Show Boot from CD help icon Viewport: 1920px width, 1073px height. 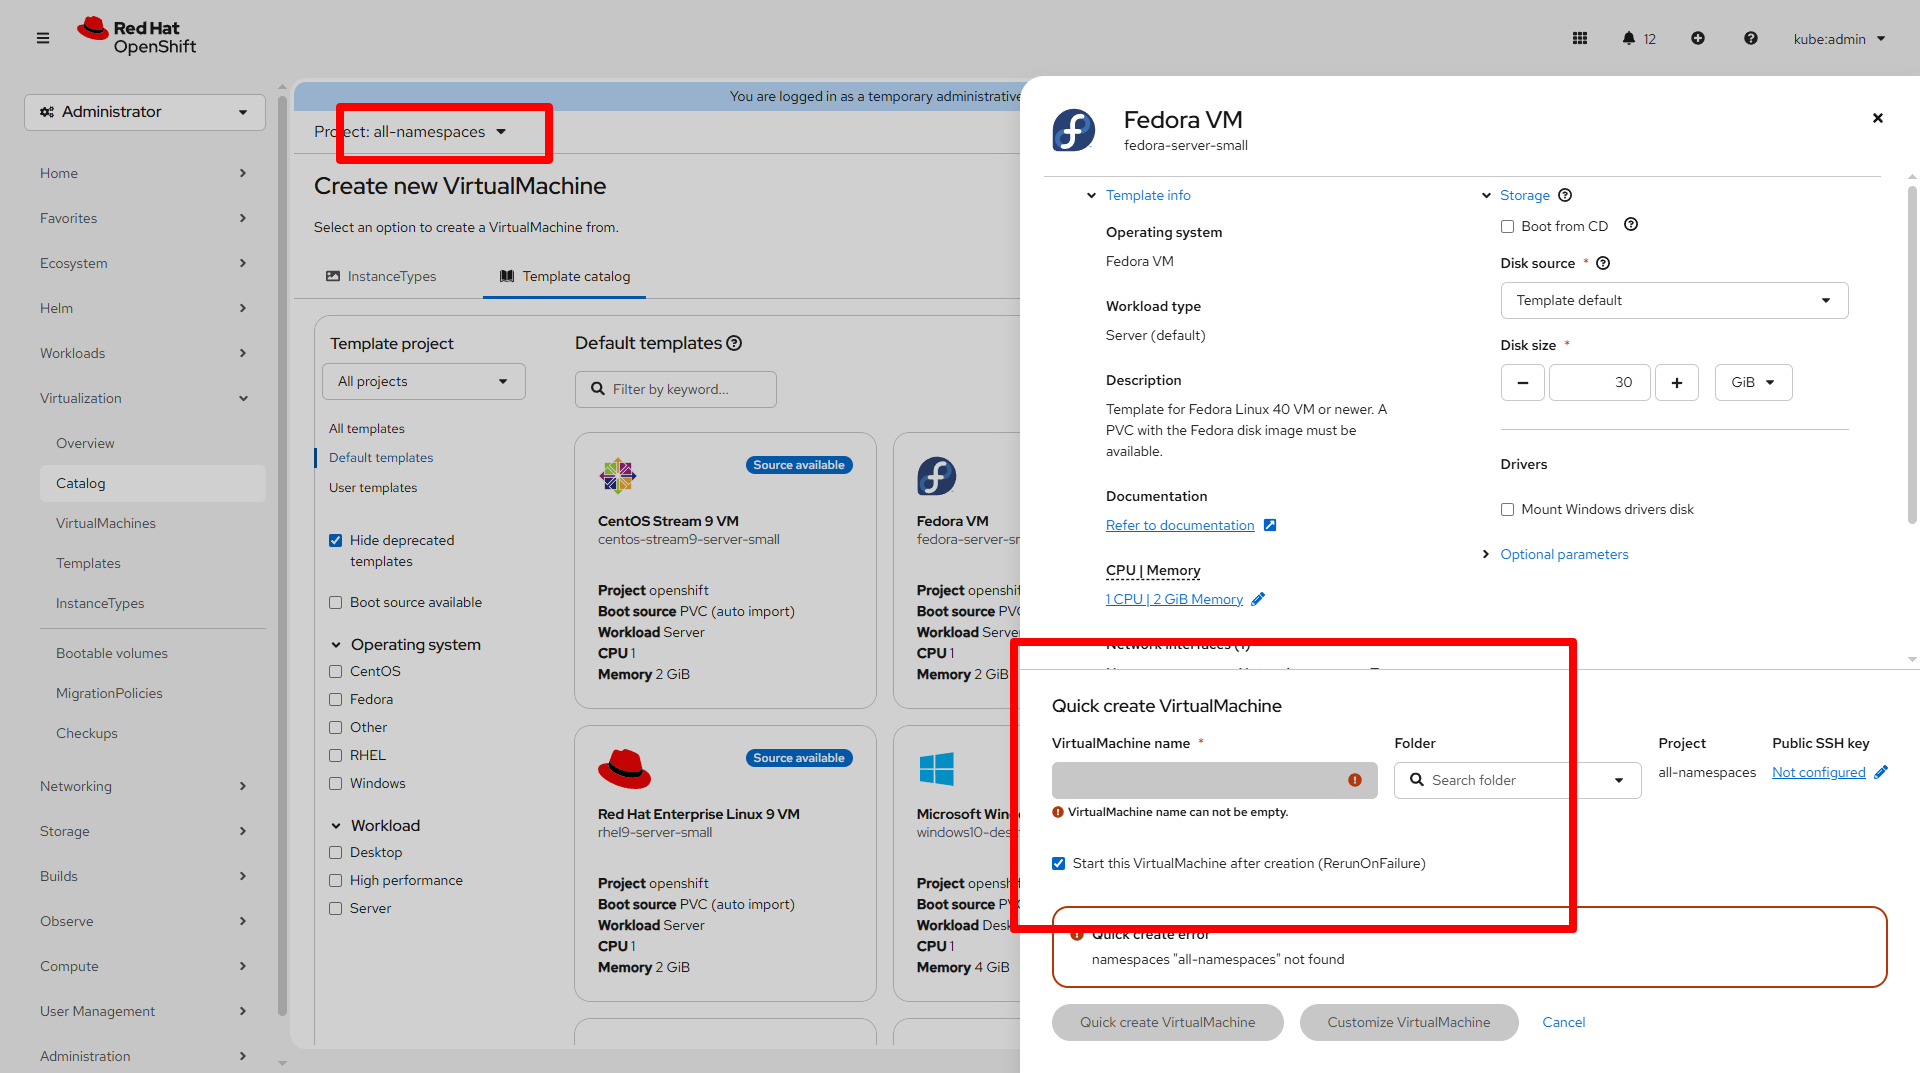click(x=1631, y=225)
